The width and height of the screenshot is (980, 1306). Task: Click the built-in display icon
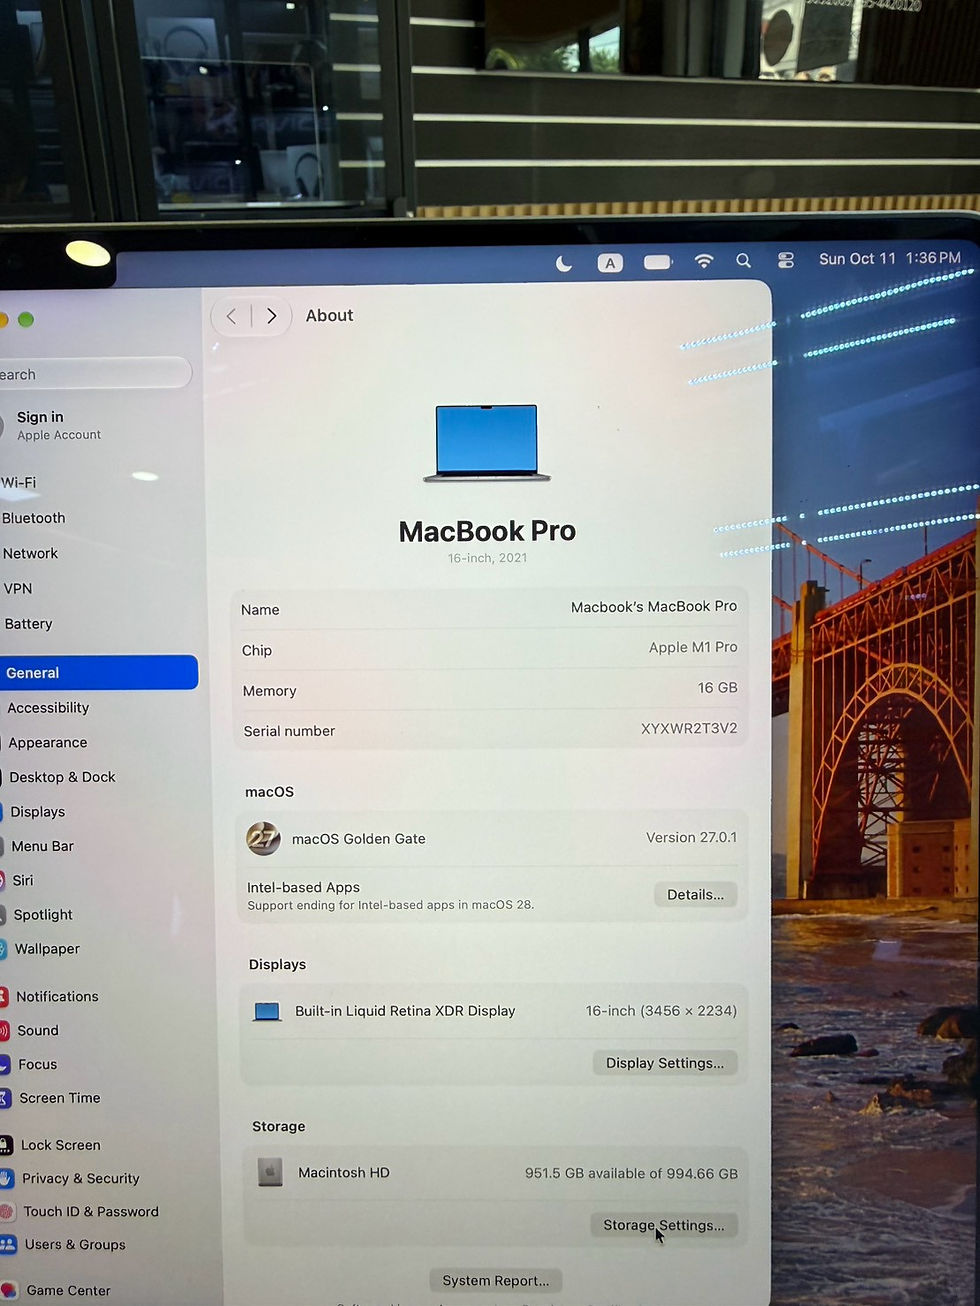(267, 1011)
